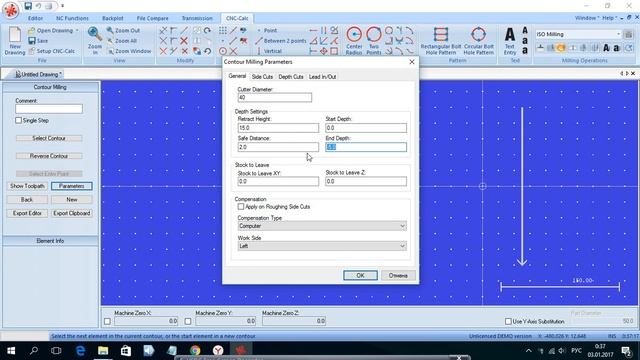Screen dimensions: 640x360
Task: Click the Export Editor button
Action: pyautogui.click(x=27, y=213)
